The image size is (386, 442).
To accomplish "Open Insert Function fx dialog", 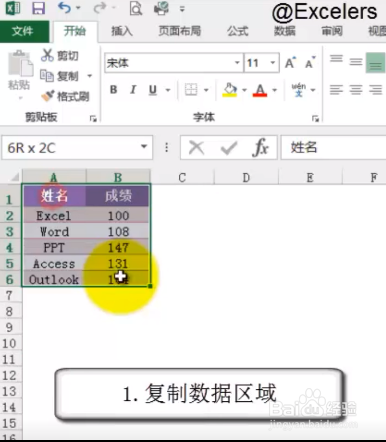I will 261,147.
